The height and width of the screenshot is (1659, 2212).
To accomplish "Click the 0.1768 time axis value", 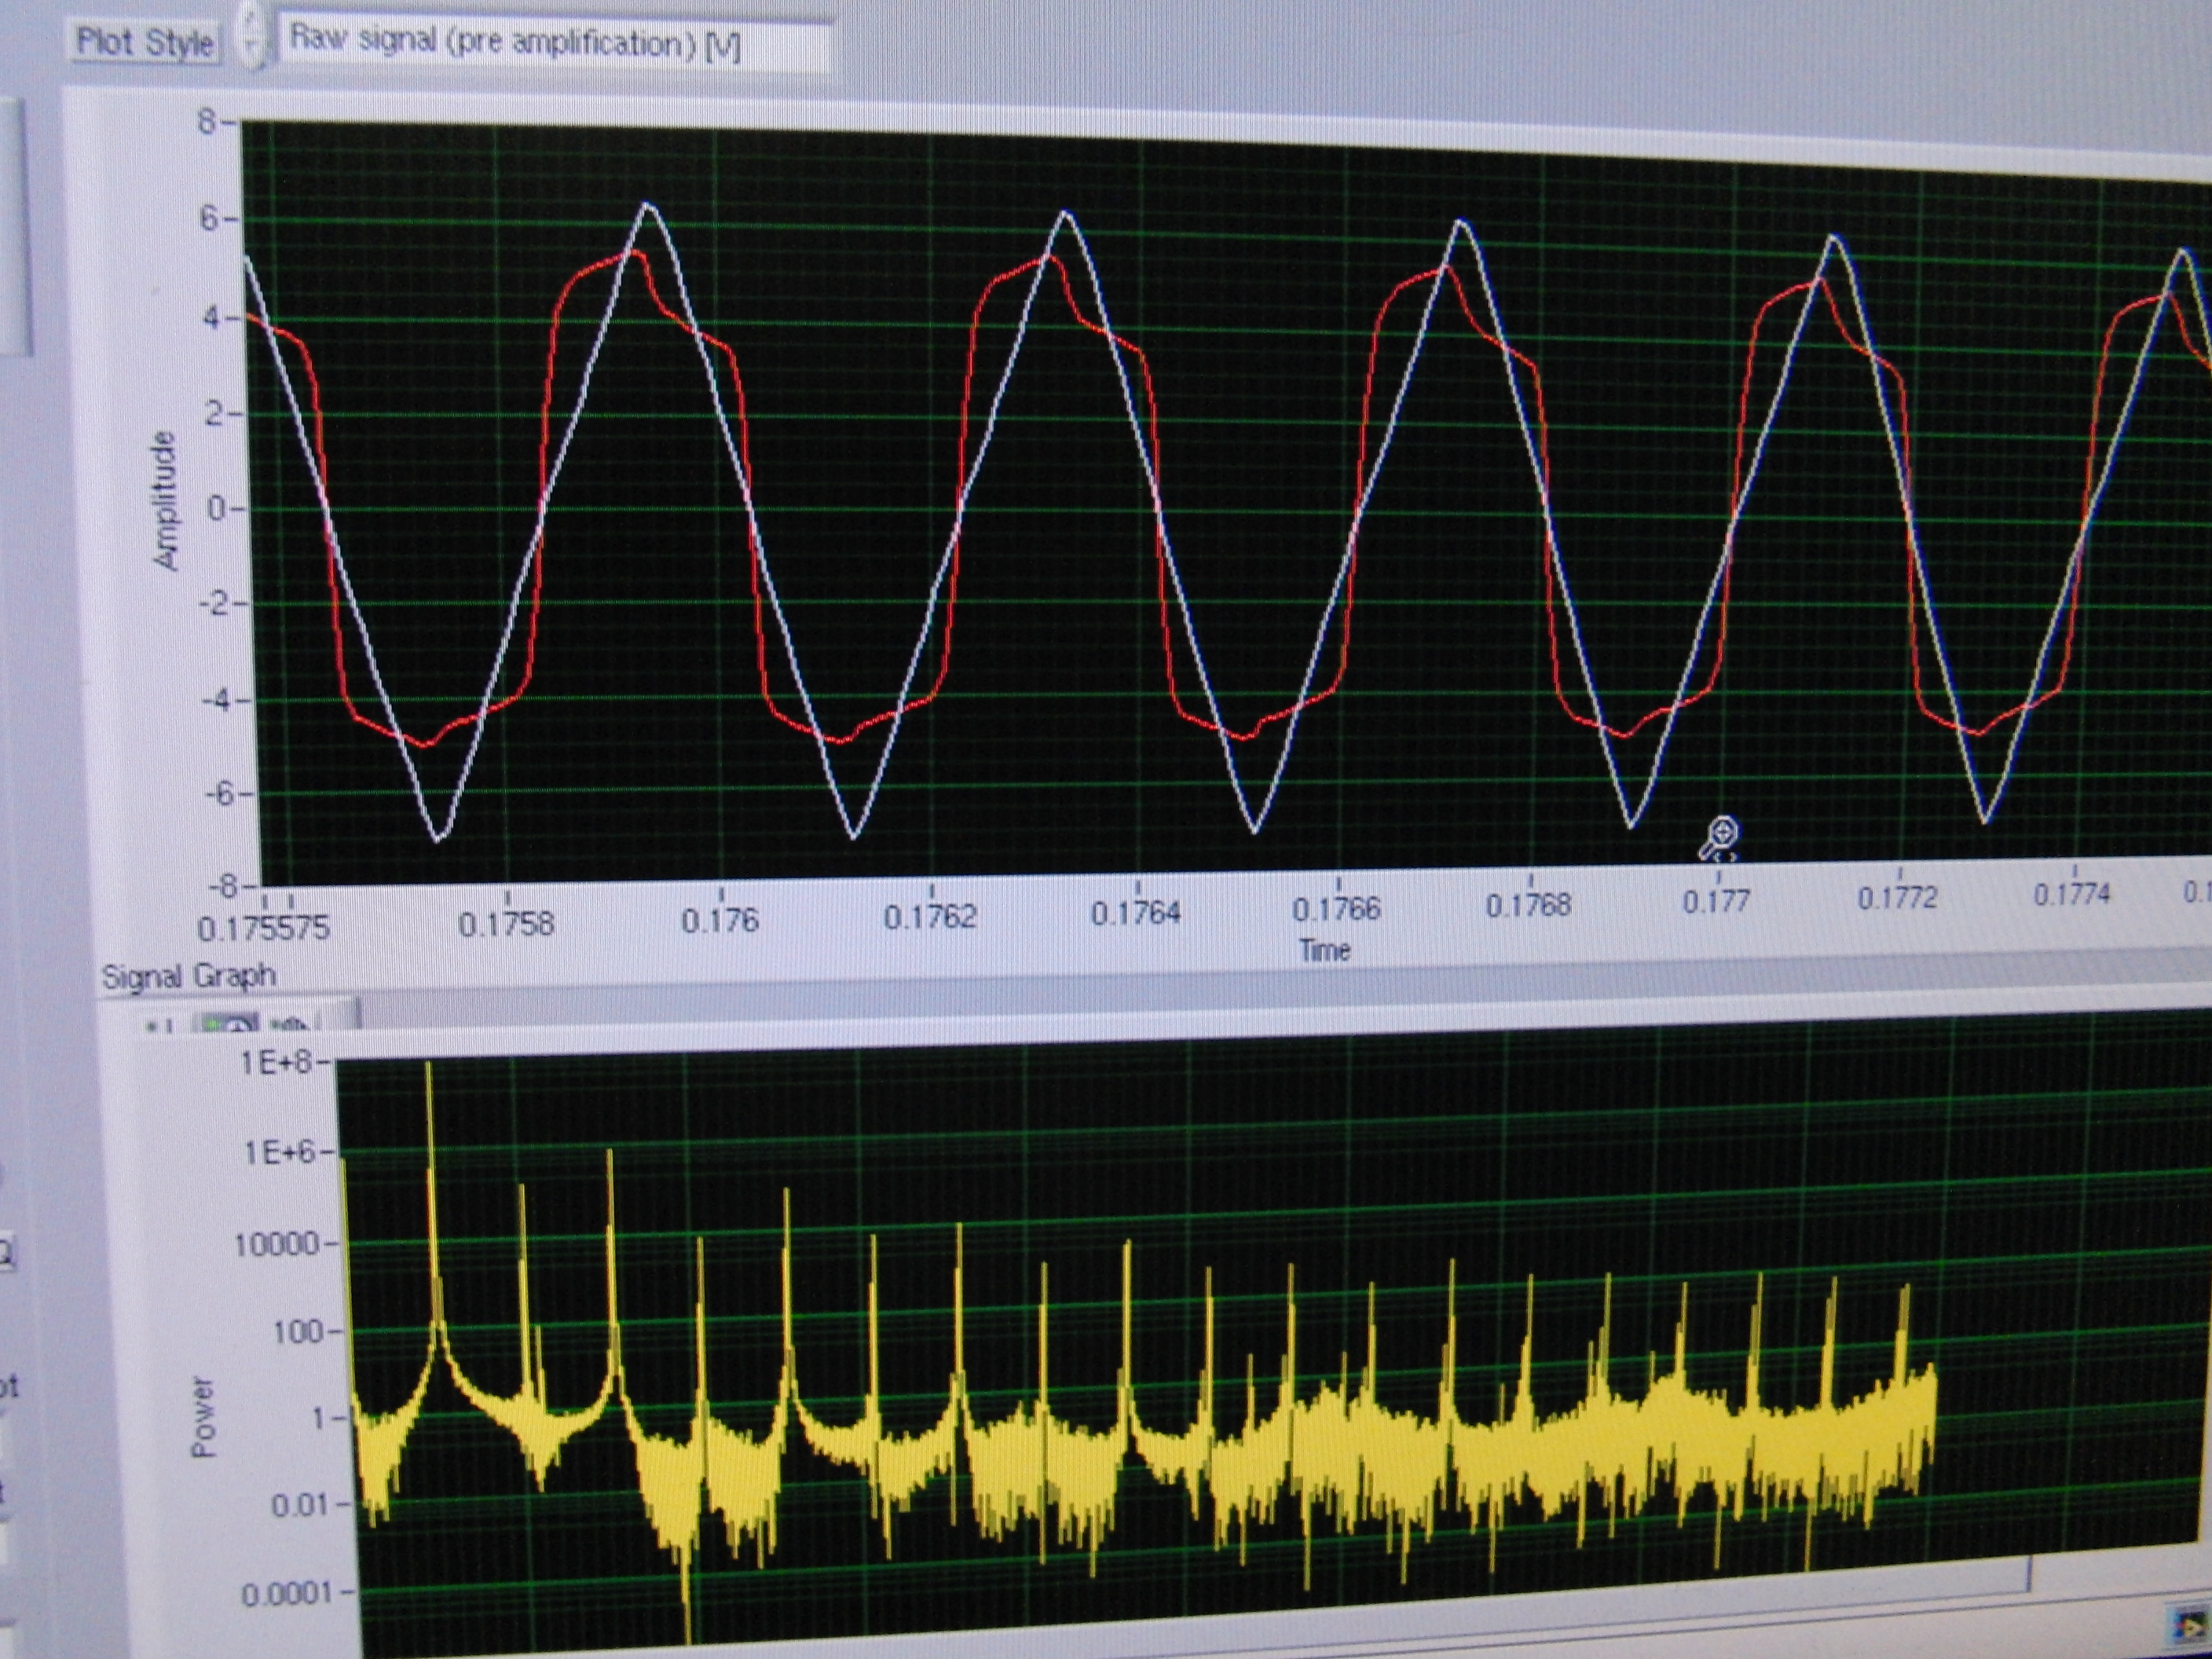I will (1529, 904).
